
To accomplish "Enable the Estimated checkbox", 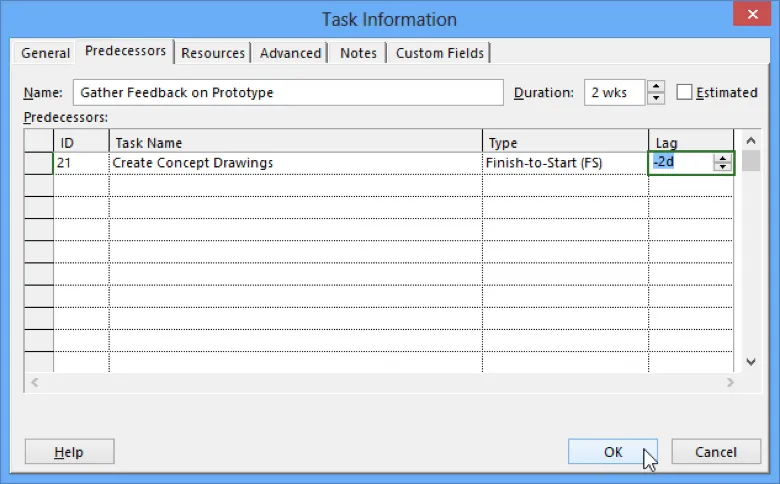I will (685, 93).
